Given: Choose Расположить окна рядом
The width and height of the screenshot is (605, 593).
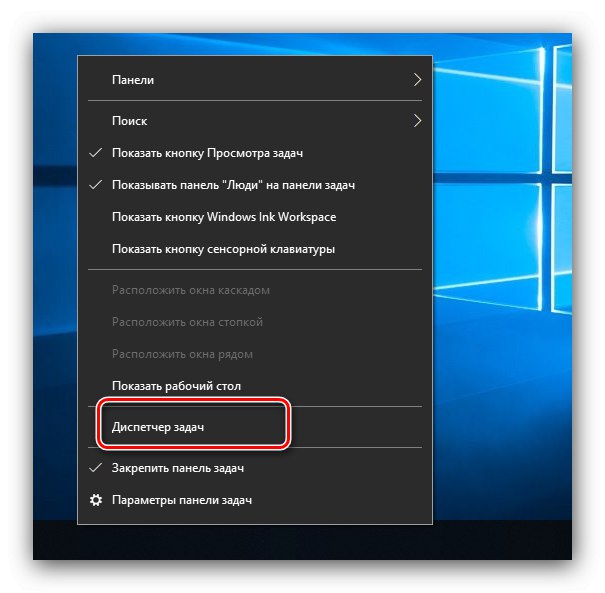Looking at the screenshot, I should tap(255, 354).
